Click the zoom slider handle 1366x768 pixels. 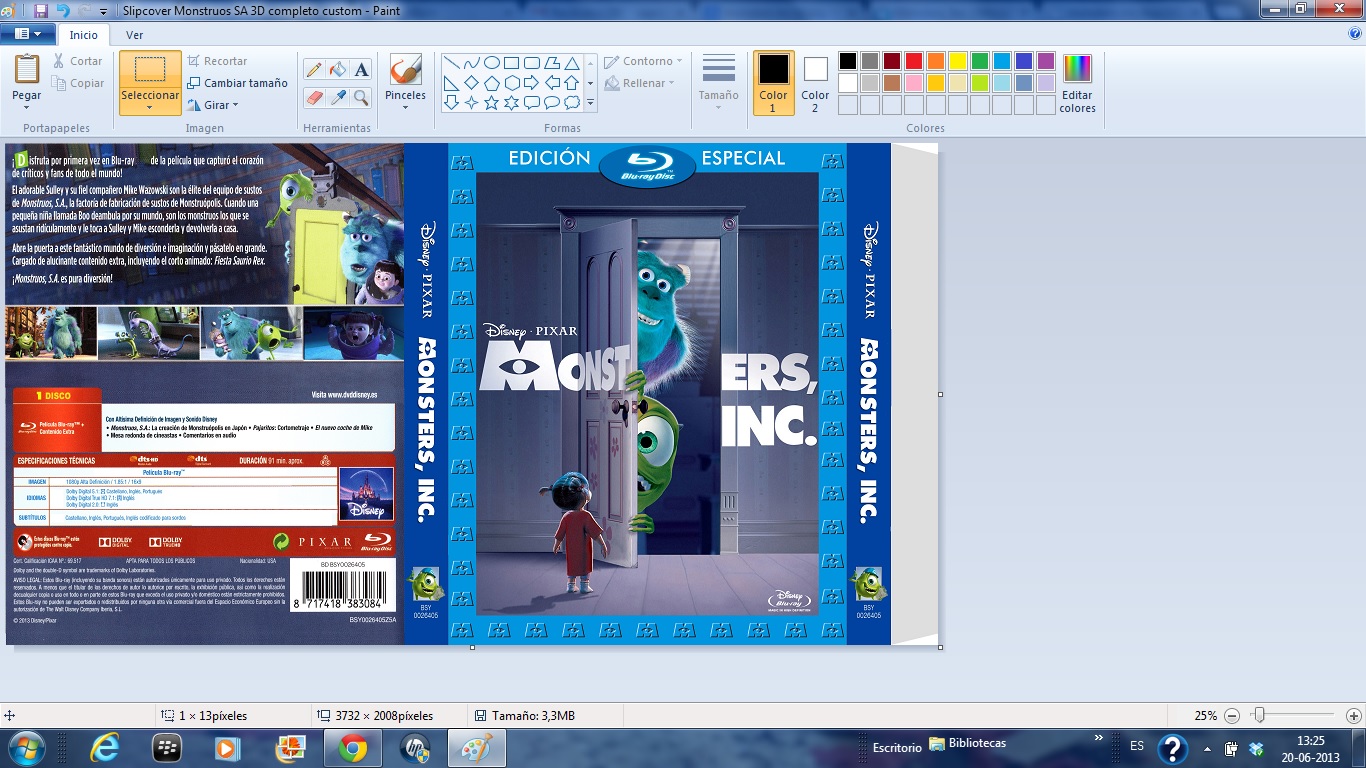[1259, 715]
